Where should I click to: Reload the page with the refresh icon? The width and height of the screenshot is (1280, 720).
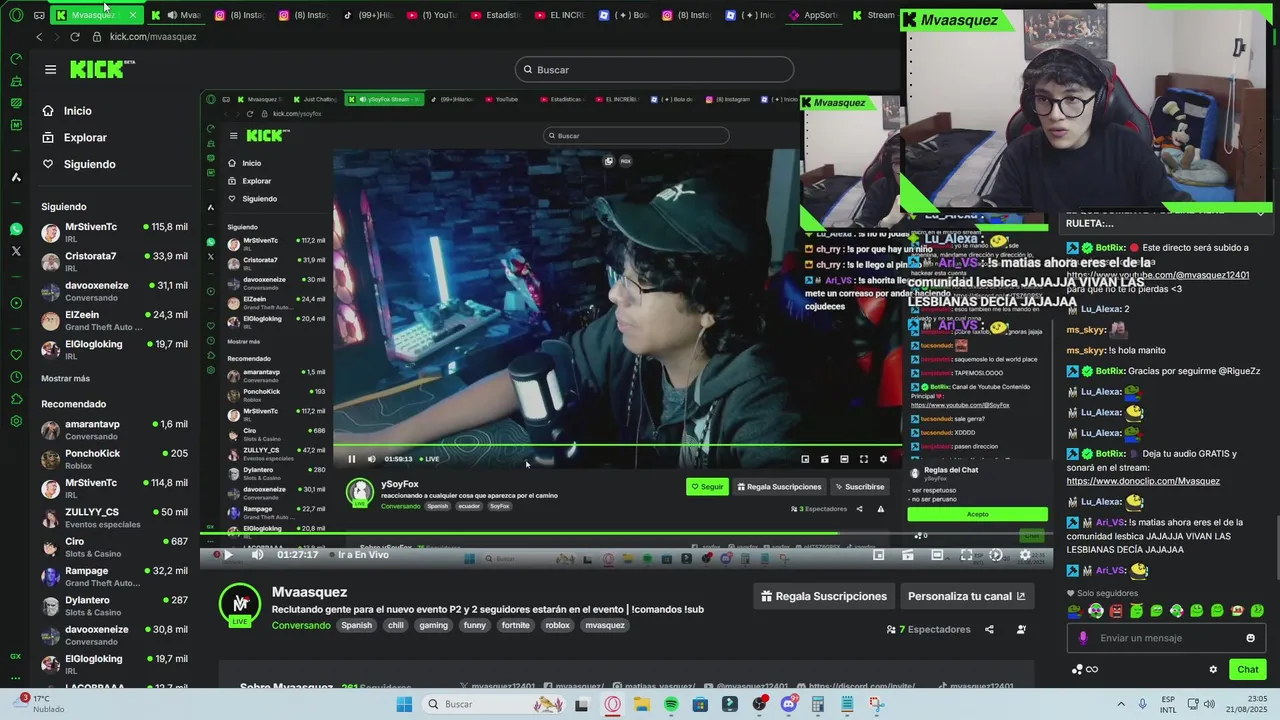(74, 36)
